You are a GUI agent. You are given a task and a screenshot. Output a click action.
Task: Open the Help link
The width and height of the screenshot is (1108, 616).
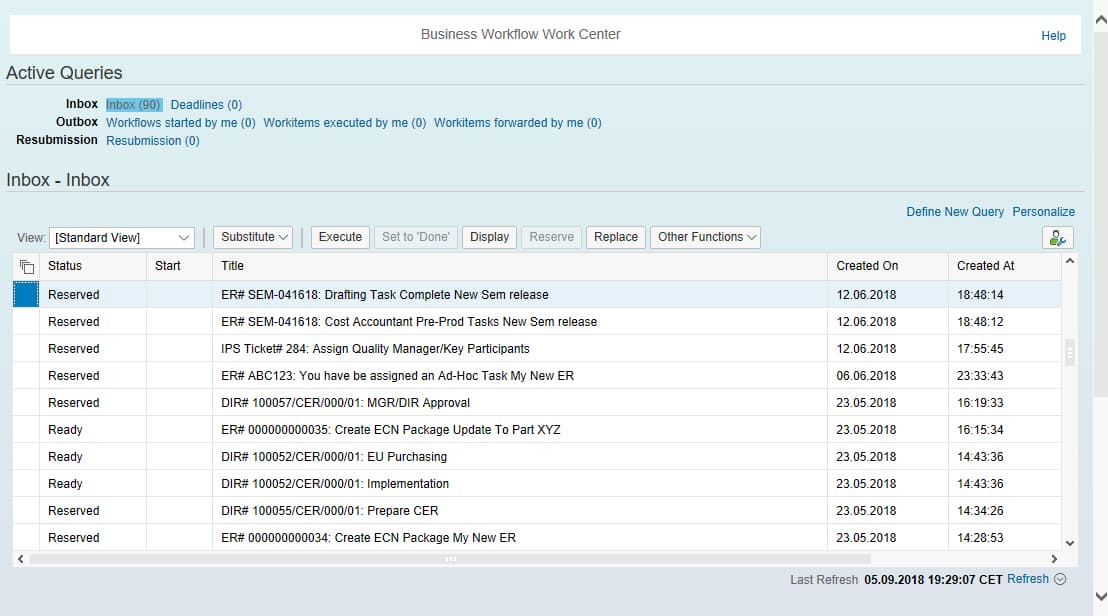pyautogui.click(x=1053, y=35)
